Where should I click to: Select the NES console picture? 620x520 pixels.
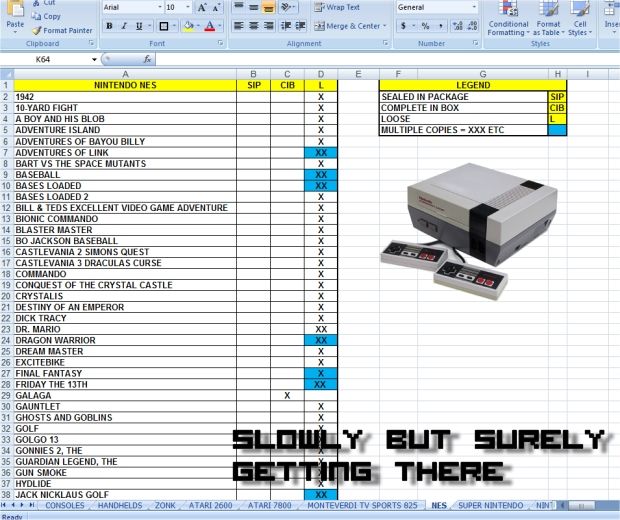[469, 231]
